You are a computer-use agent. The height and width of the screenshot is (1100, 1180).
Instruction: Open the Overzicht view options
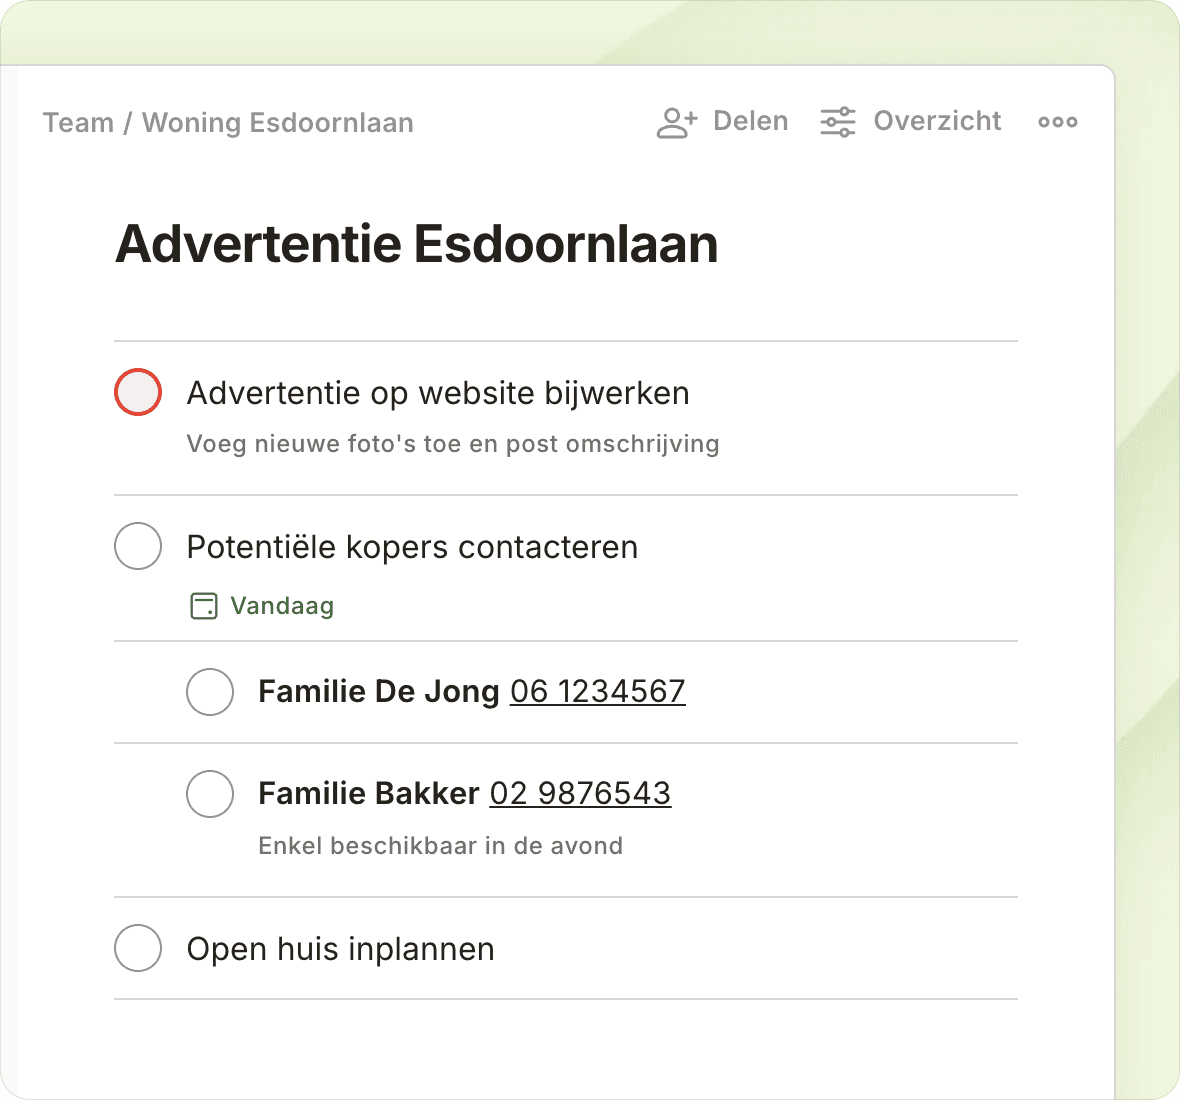pyautogui.click(x=937, y=122)
